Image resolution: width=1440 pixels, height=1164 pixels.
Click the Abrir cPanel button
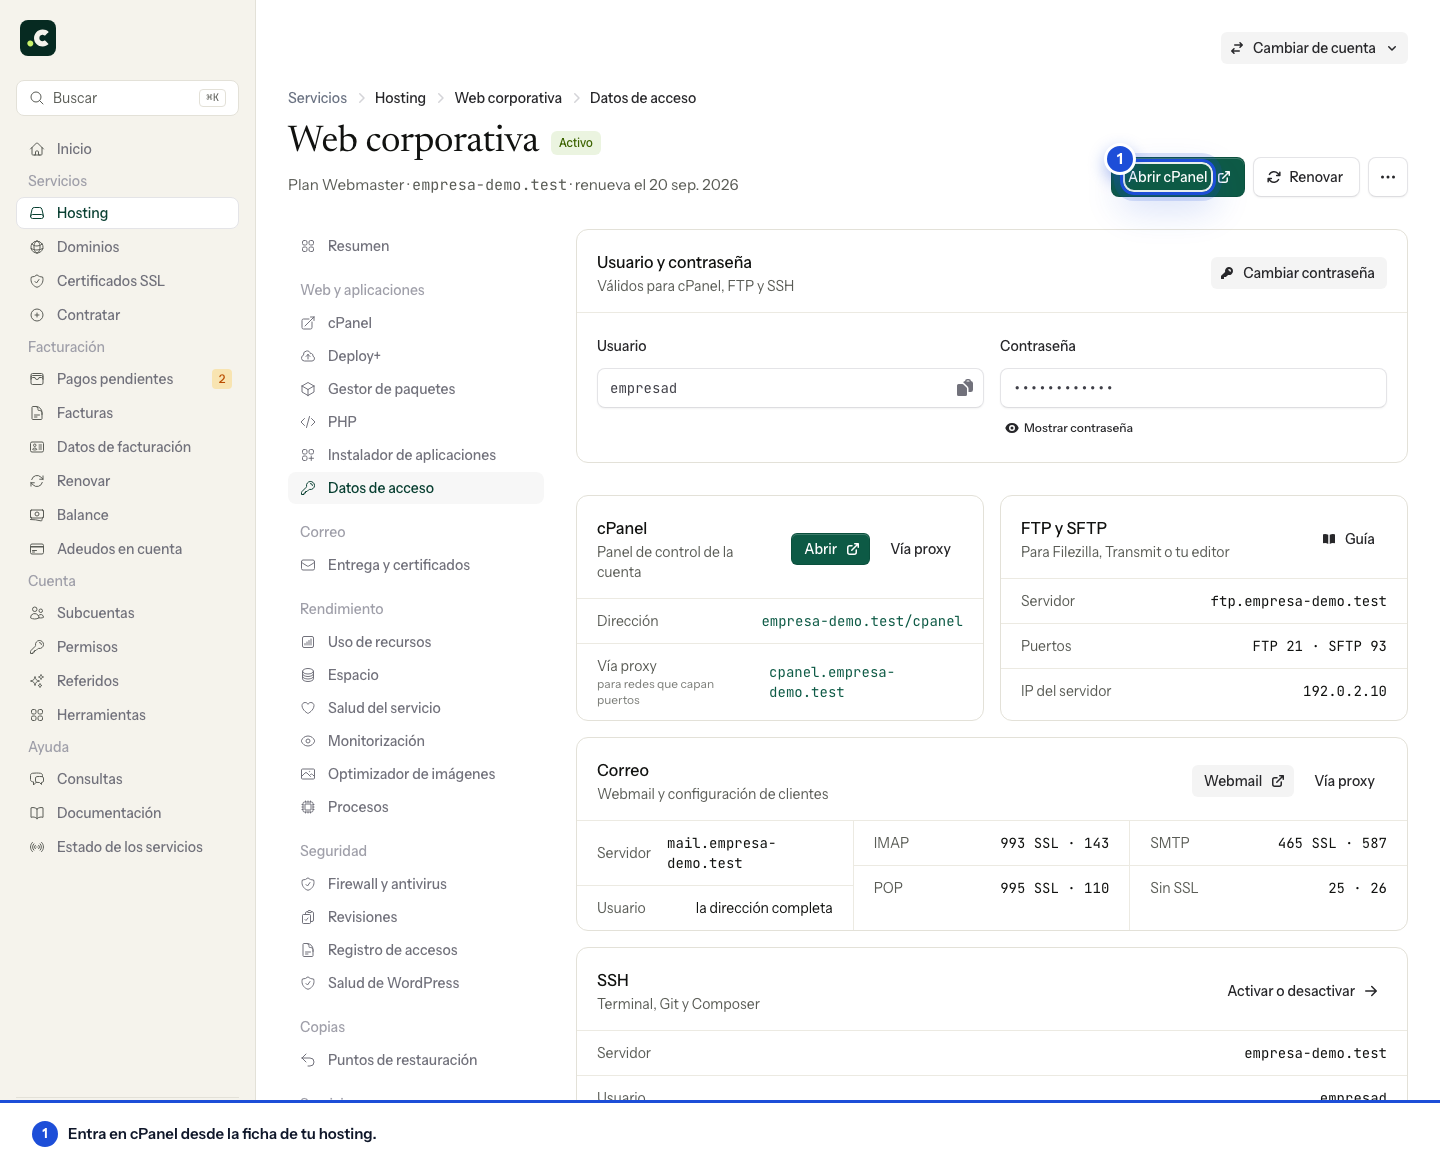click(1178, 177)
